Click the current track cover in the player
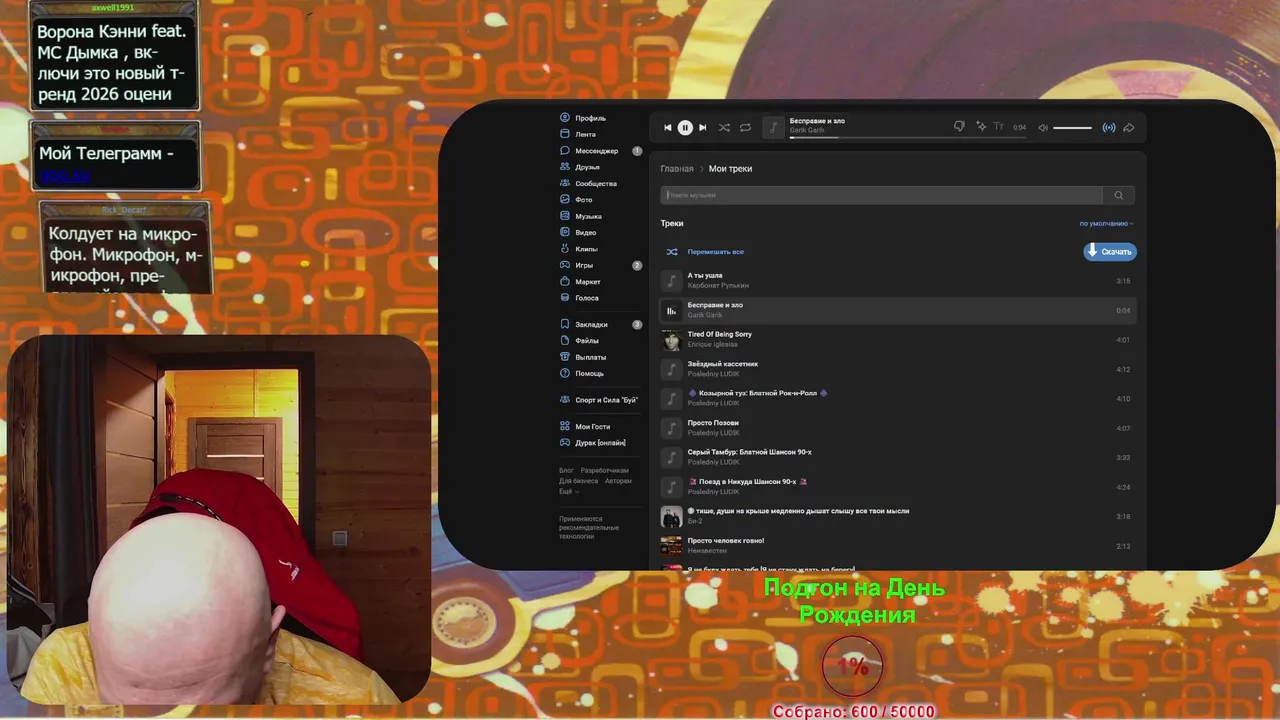Image resolution: width=1280 pixels, height=720 pixels. coord(773,127)
